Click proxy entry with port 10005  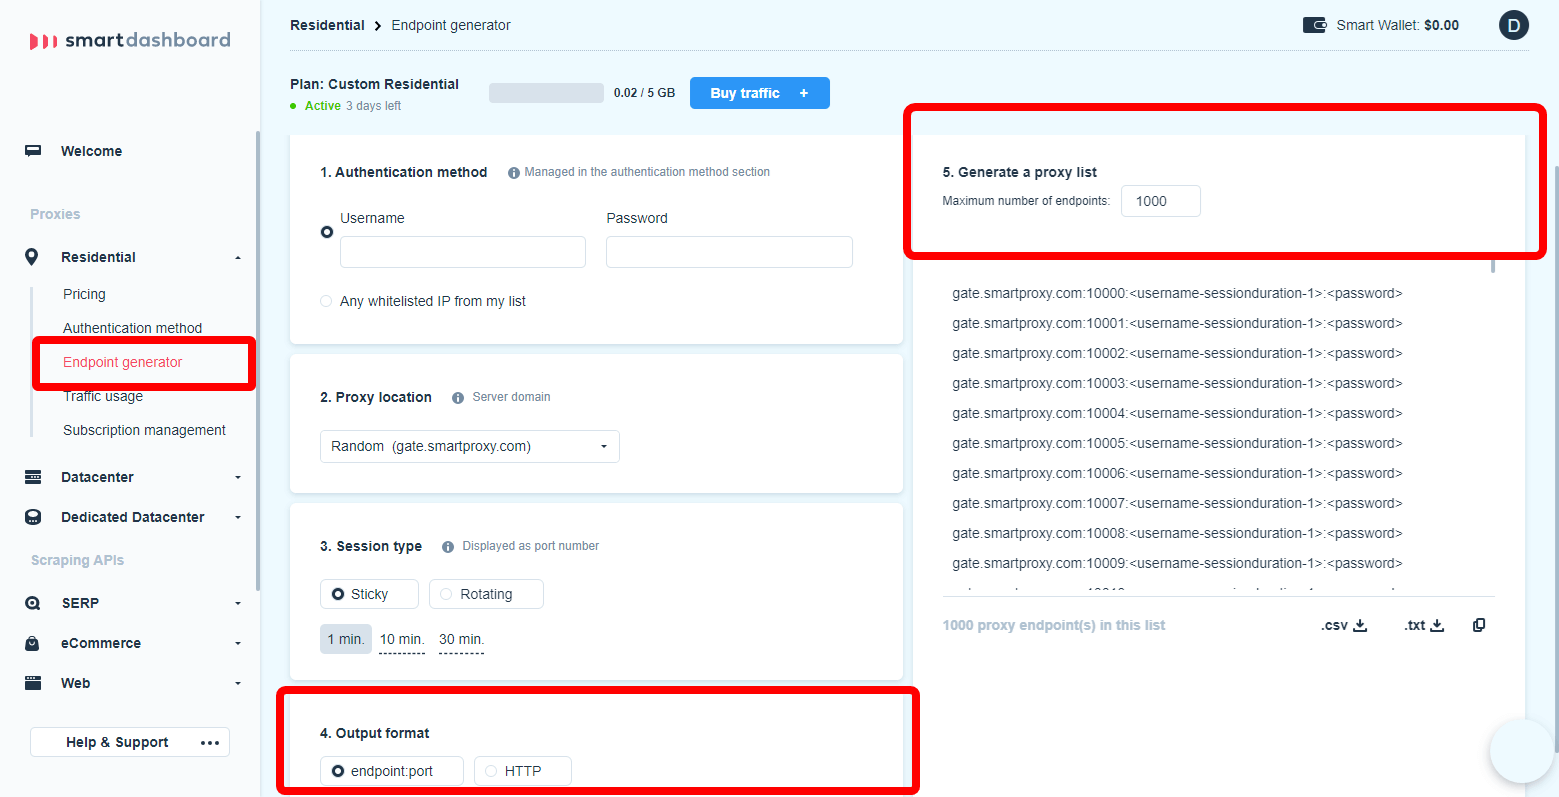(1177, 443)
